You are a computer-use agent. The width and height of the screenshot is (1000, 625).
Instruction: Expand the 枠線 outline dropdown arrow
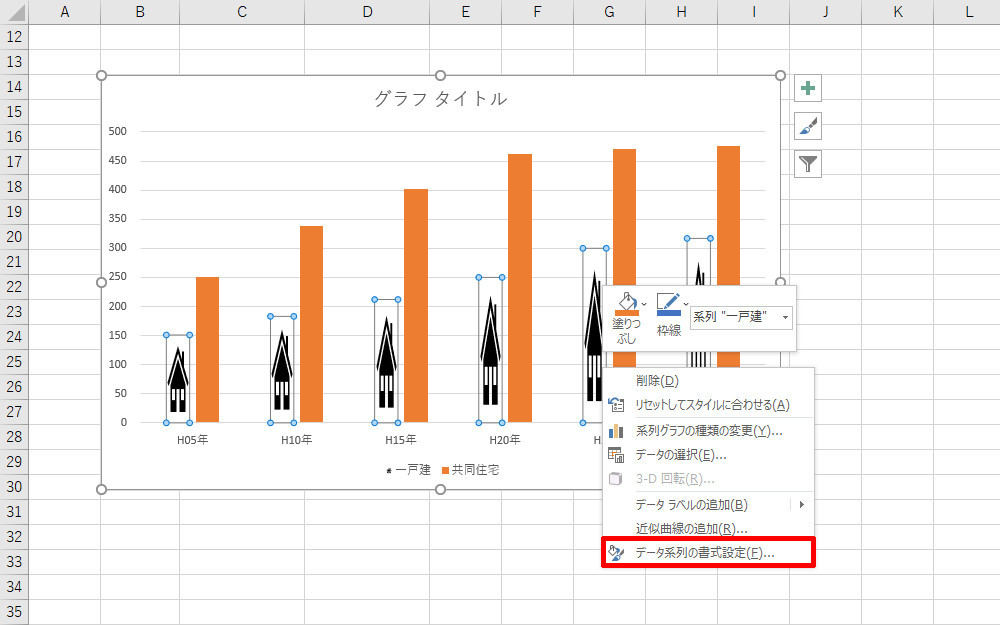(686, 304)
